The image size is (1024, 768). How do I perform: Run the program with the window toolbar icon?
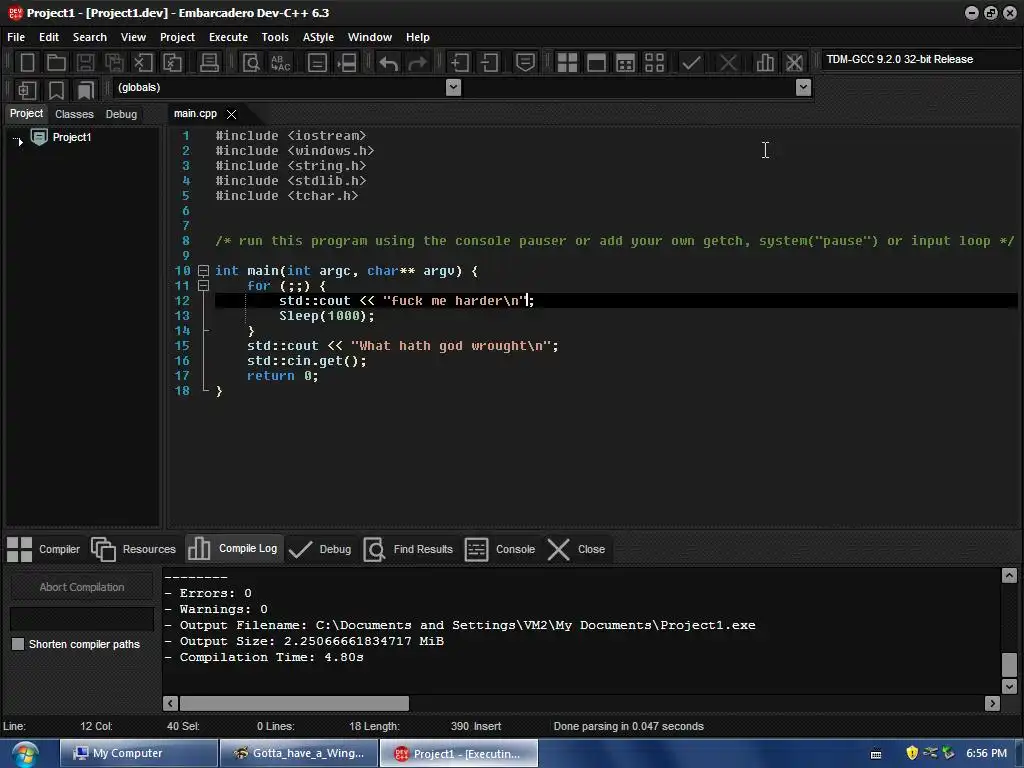click(x=596, y=63)
